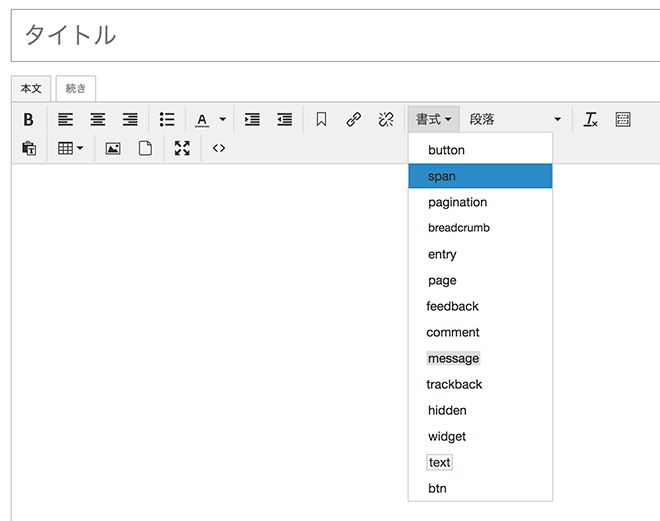Insert a bulleted list
Image resolution: width=660 pixels, height=521 pixels.
point(167,119)
